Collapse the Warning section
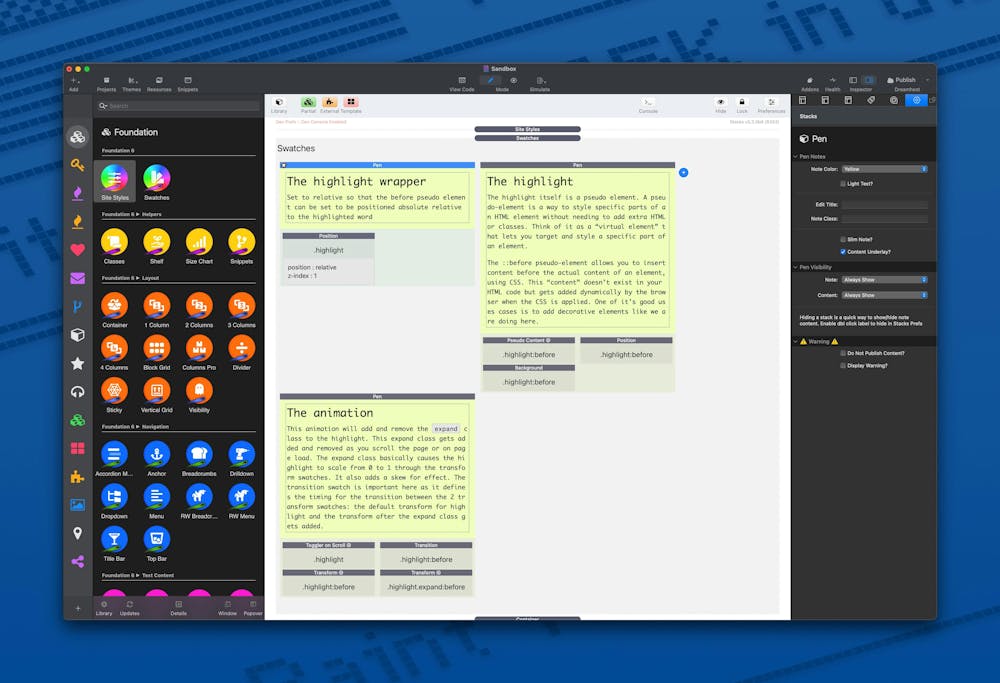The height and width of the screenshot is (683, 1000). (796, 341)
